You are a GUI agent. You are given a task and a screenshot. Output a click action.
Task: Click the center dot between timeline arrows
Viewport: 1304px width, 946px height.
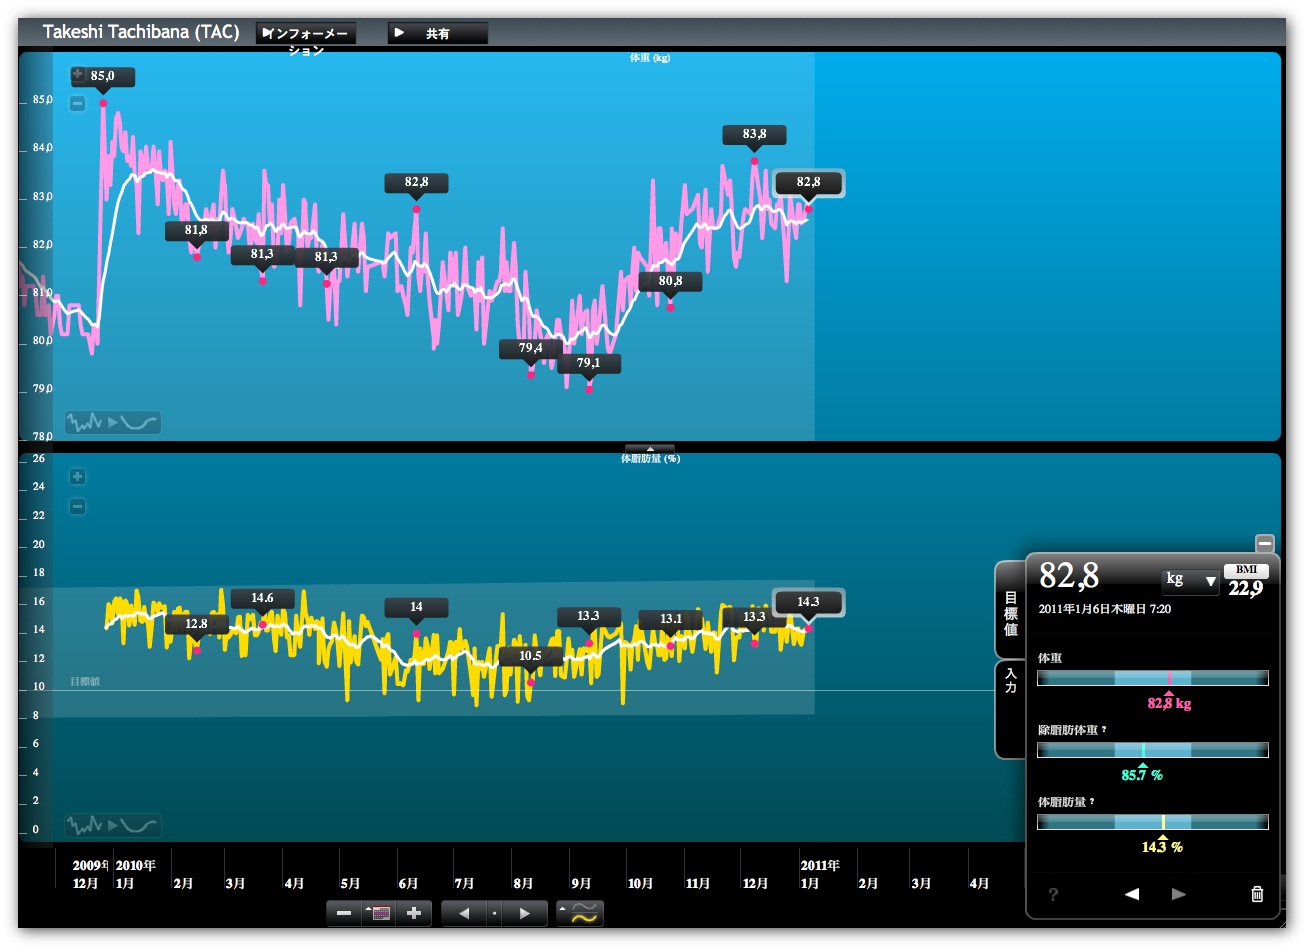pos(494,913)
